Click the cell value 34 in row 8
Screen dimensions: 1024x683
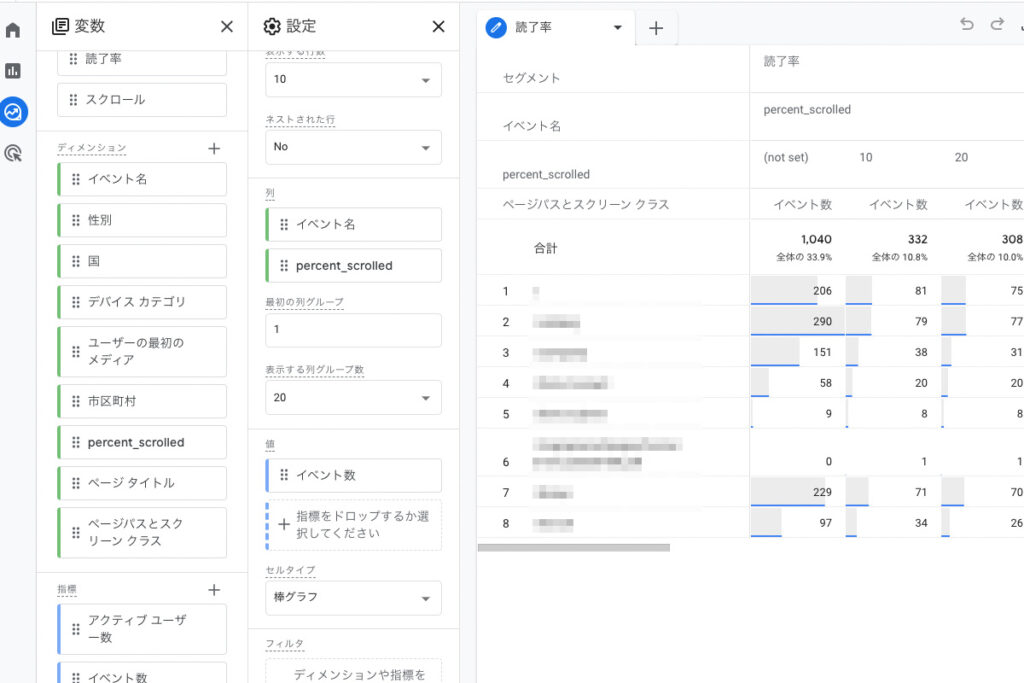click(921, 523)
